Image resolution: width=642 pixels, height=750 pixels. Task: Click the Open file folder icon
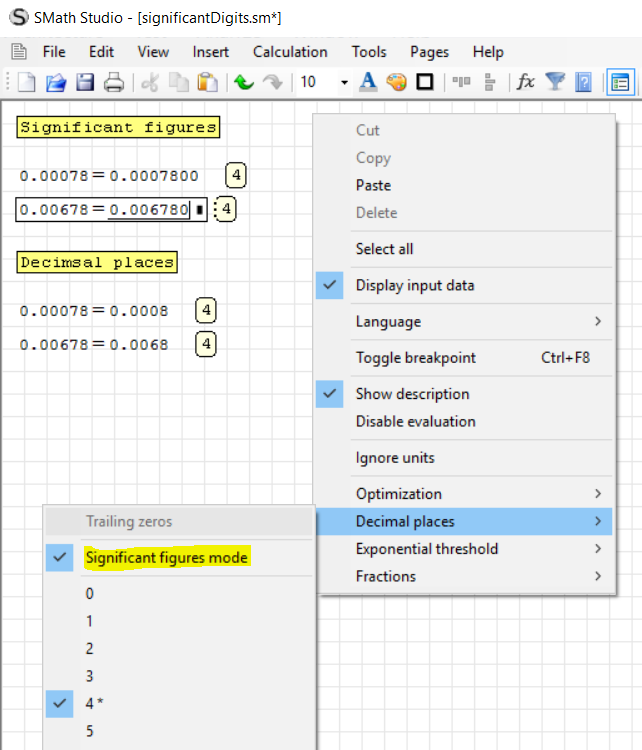[x=56, y=82]
